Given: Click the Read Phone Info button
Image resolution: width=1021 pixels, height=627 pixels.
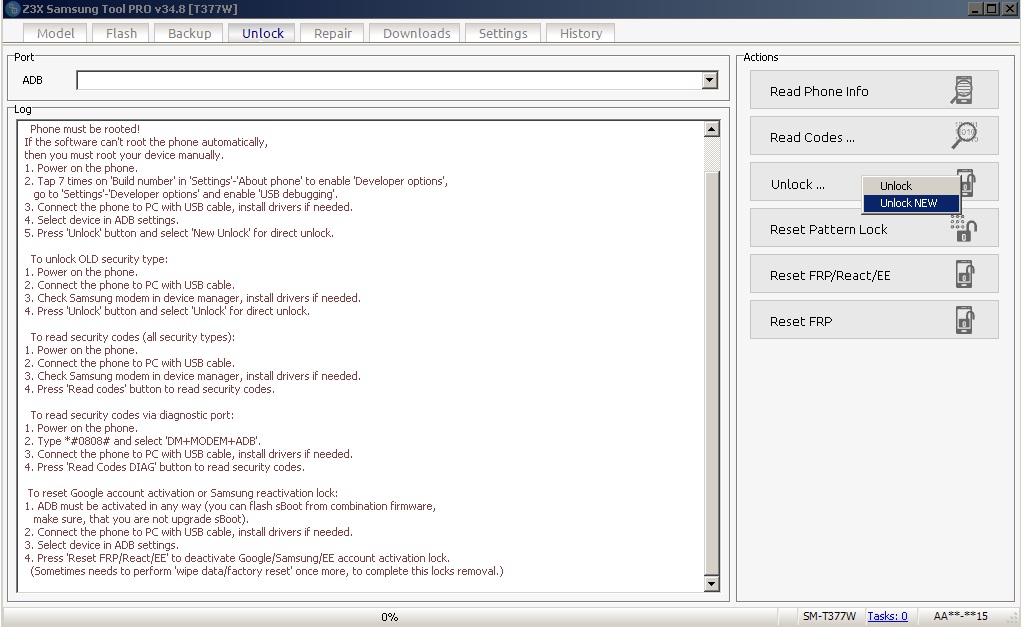Looking at the screenshot, I should coord(874,90).
